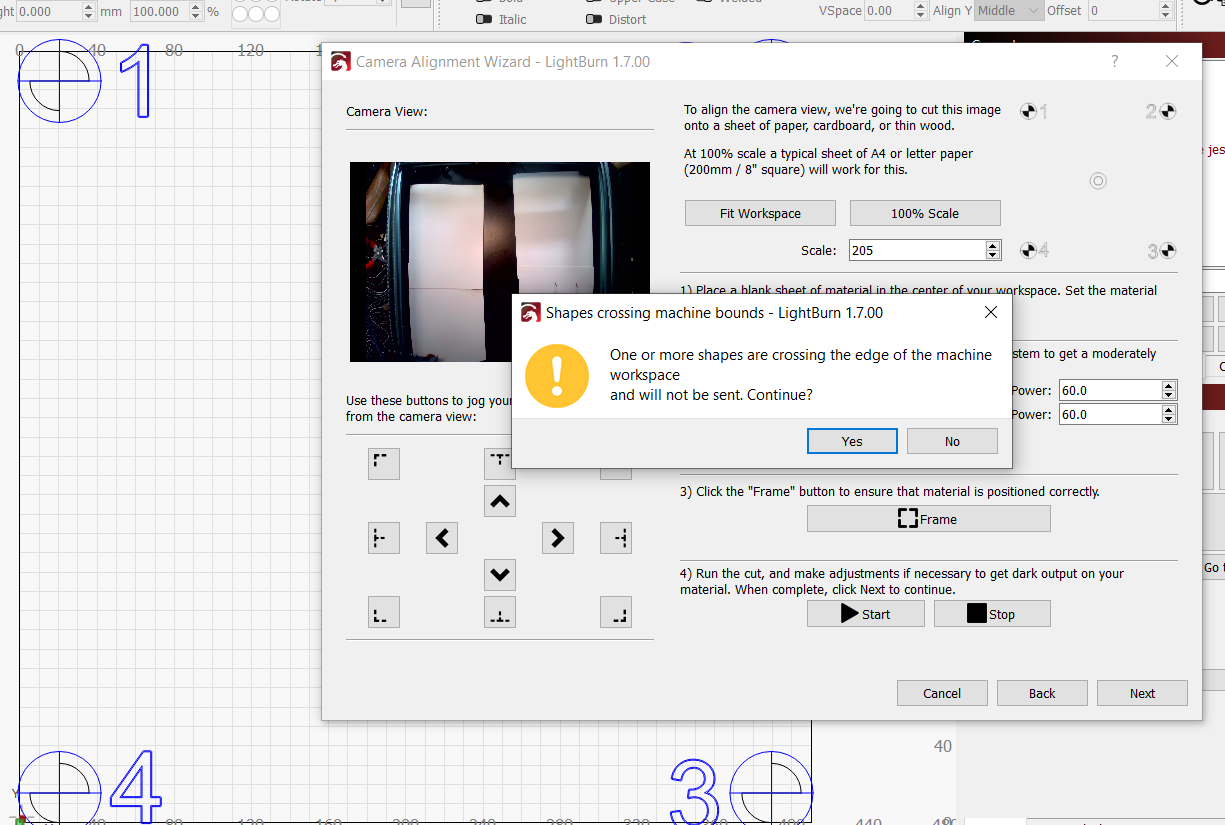Move laser to the top-left corner position
This screenshot has height=825, width=1225.
[384, 464]
